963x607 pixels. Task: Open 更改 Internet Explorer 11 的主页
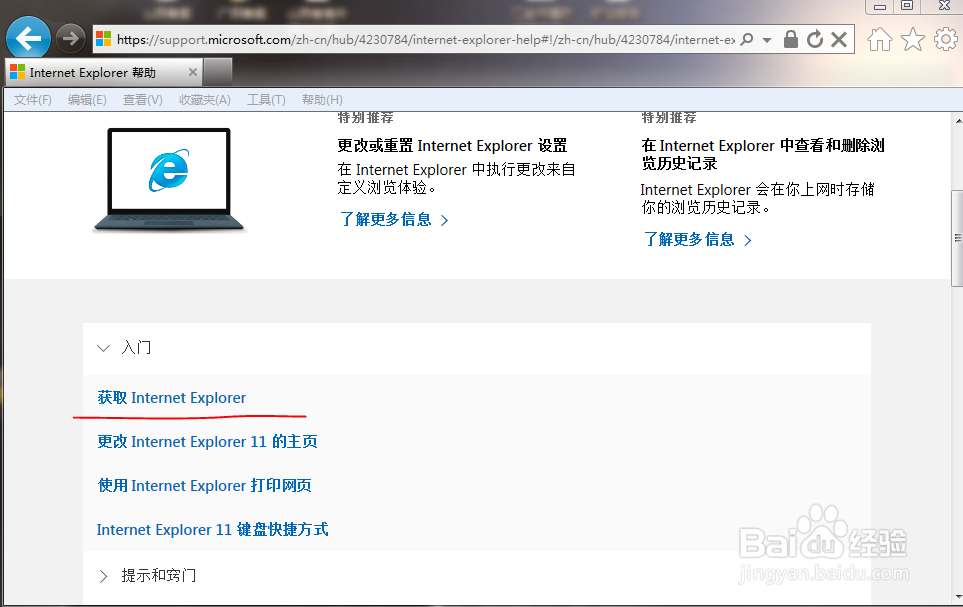[x=206, y=441]
